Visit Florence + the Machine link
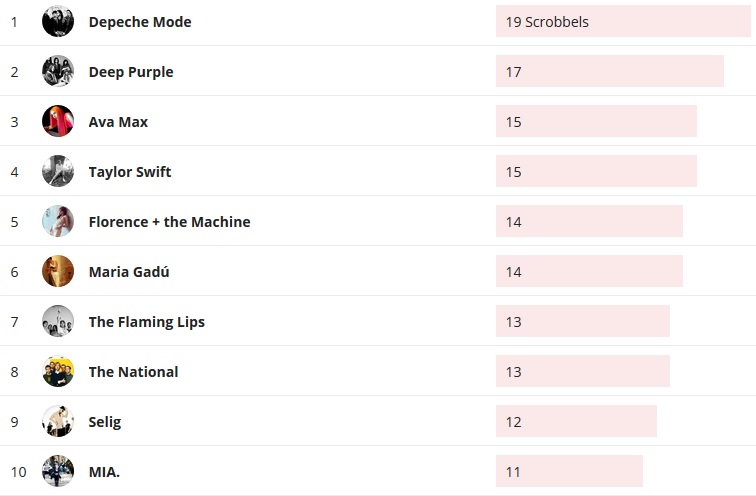 (x=169, y=222)
